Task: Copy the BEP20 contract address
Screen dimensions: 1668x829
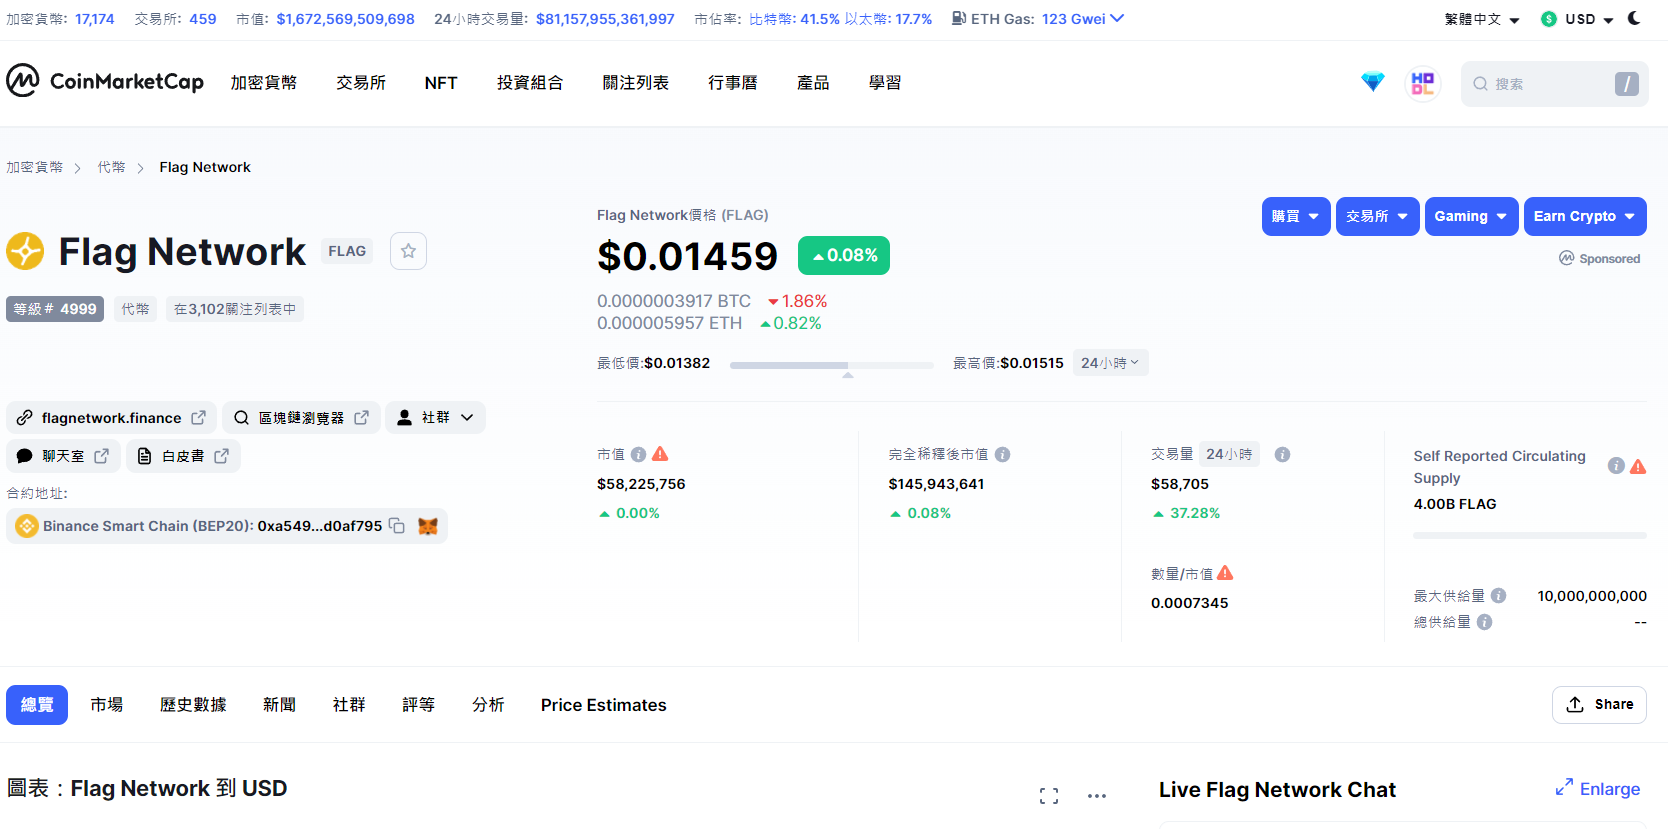Action: 397,526
